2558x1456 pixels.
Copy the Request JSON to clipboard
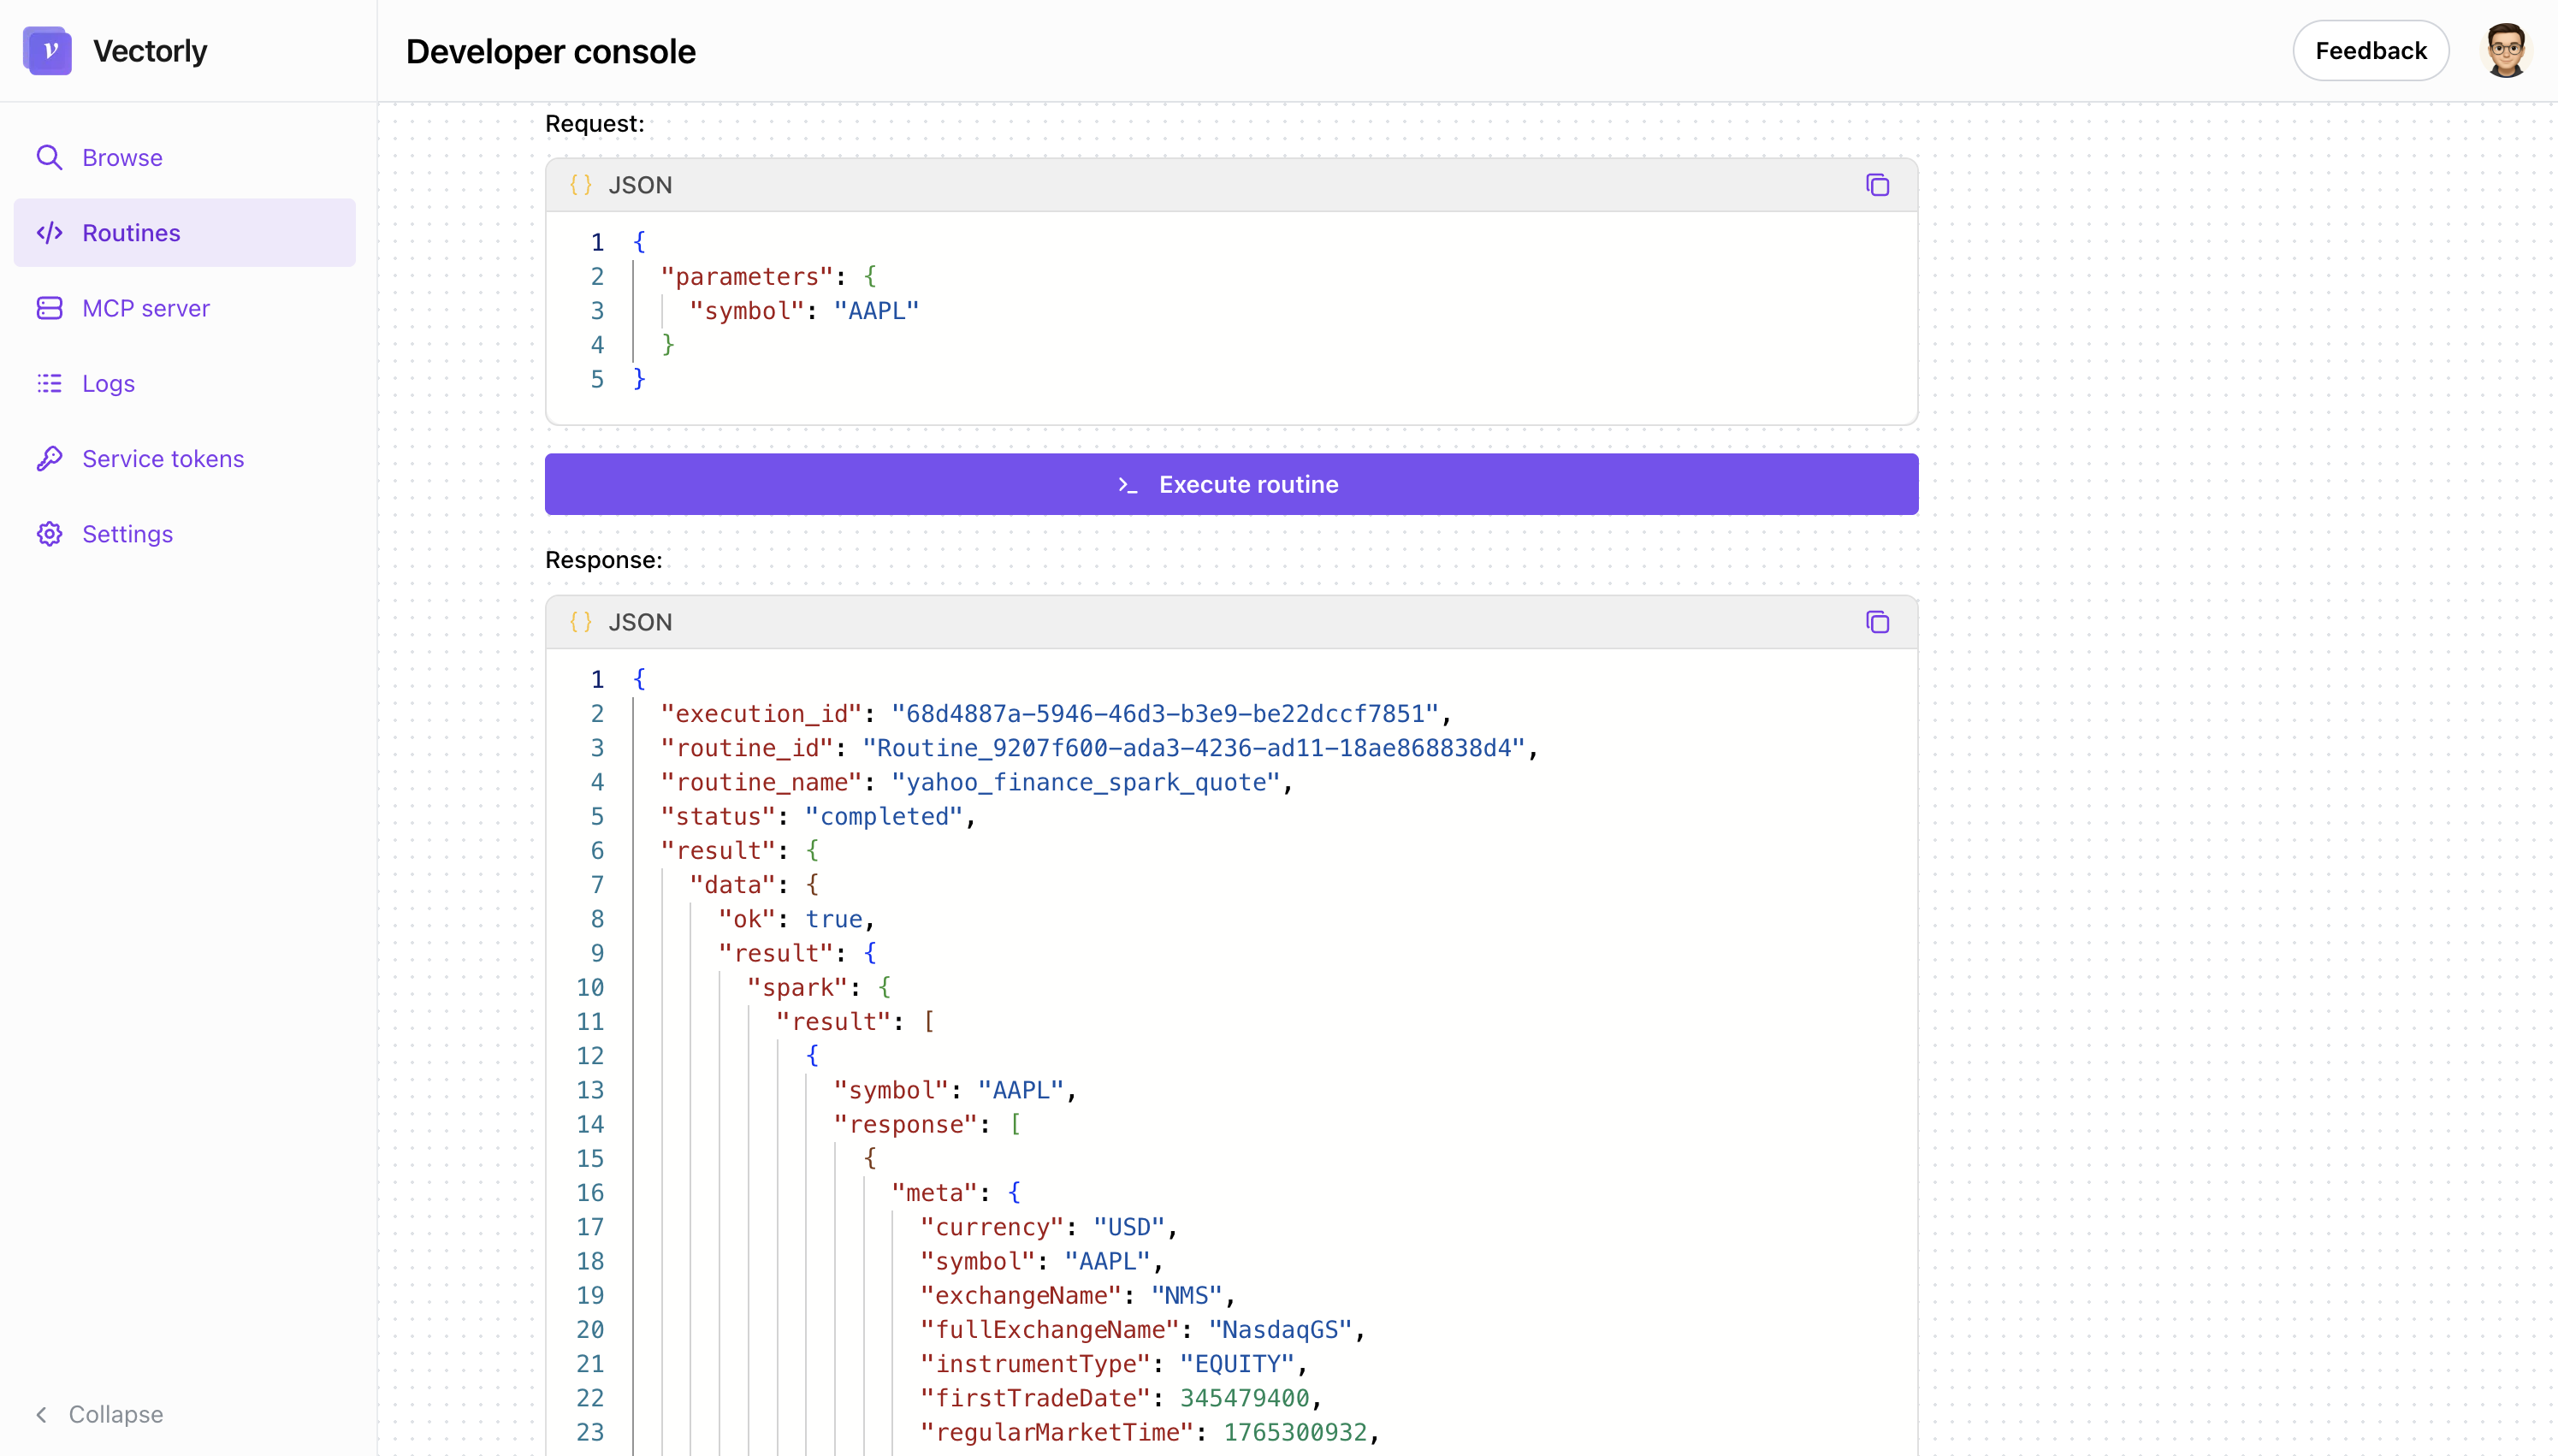click(x=1877, y=185)
